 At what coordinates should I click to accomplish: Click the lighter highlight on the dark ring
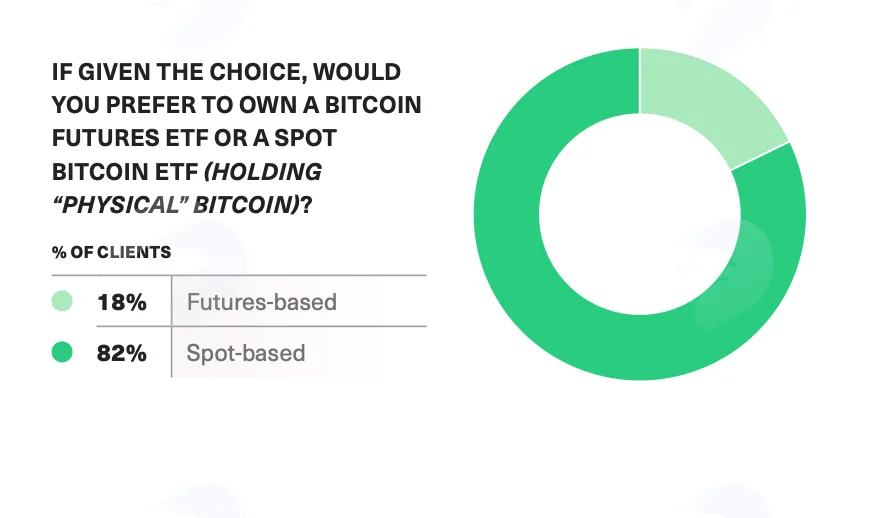(x=735, y=274)
